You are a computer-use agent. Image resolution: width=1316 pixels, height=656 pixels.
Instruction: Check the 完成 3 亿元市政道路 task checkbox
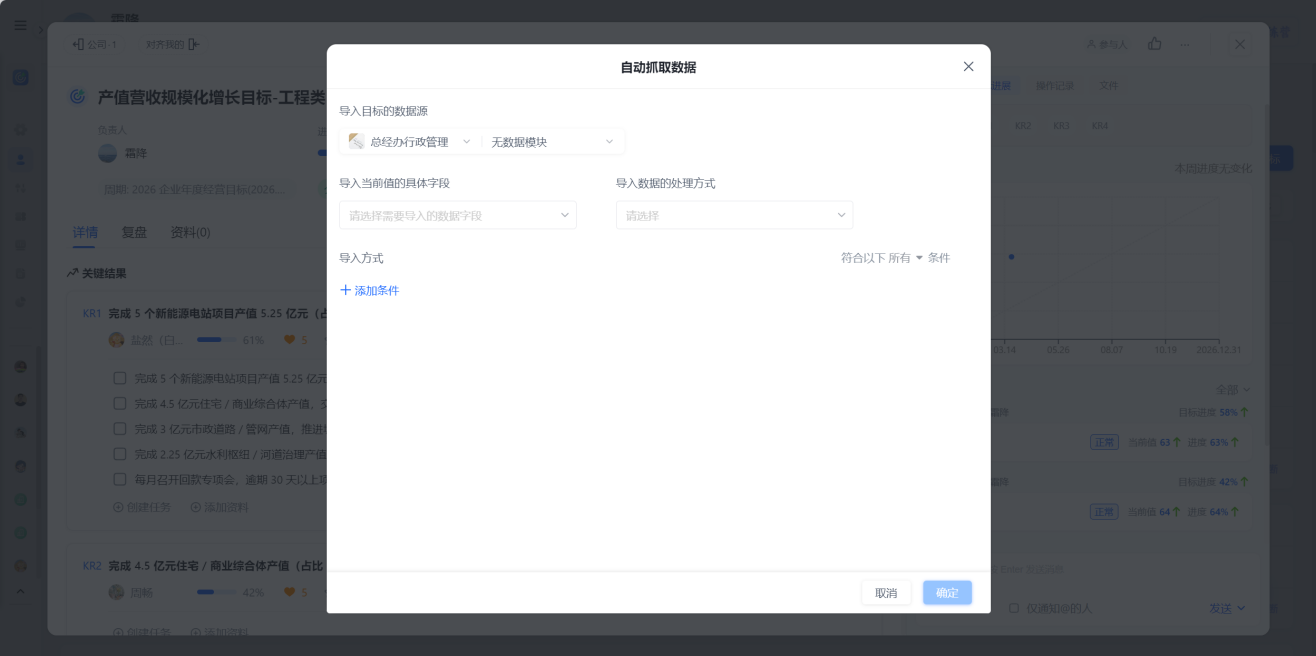120,429
